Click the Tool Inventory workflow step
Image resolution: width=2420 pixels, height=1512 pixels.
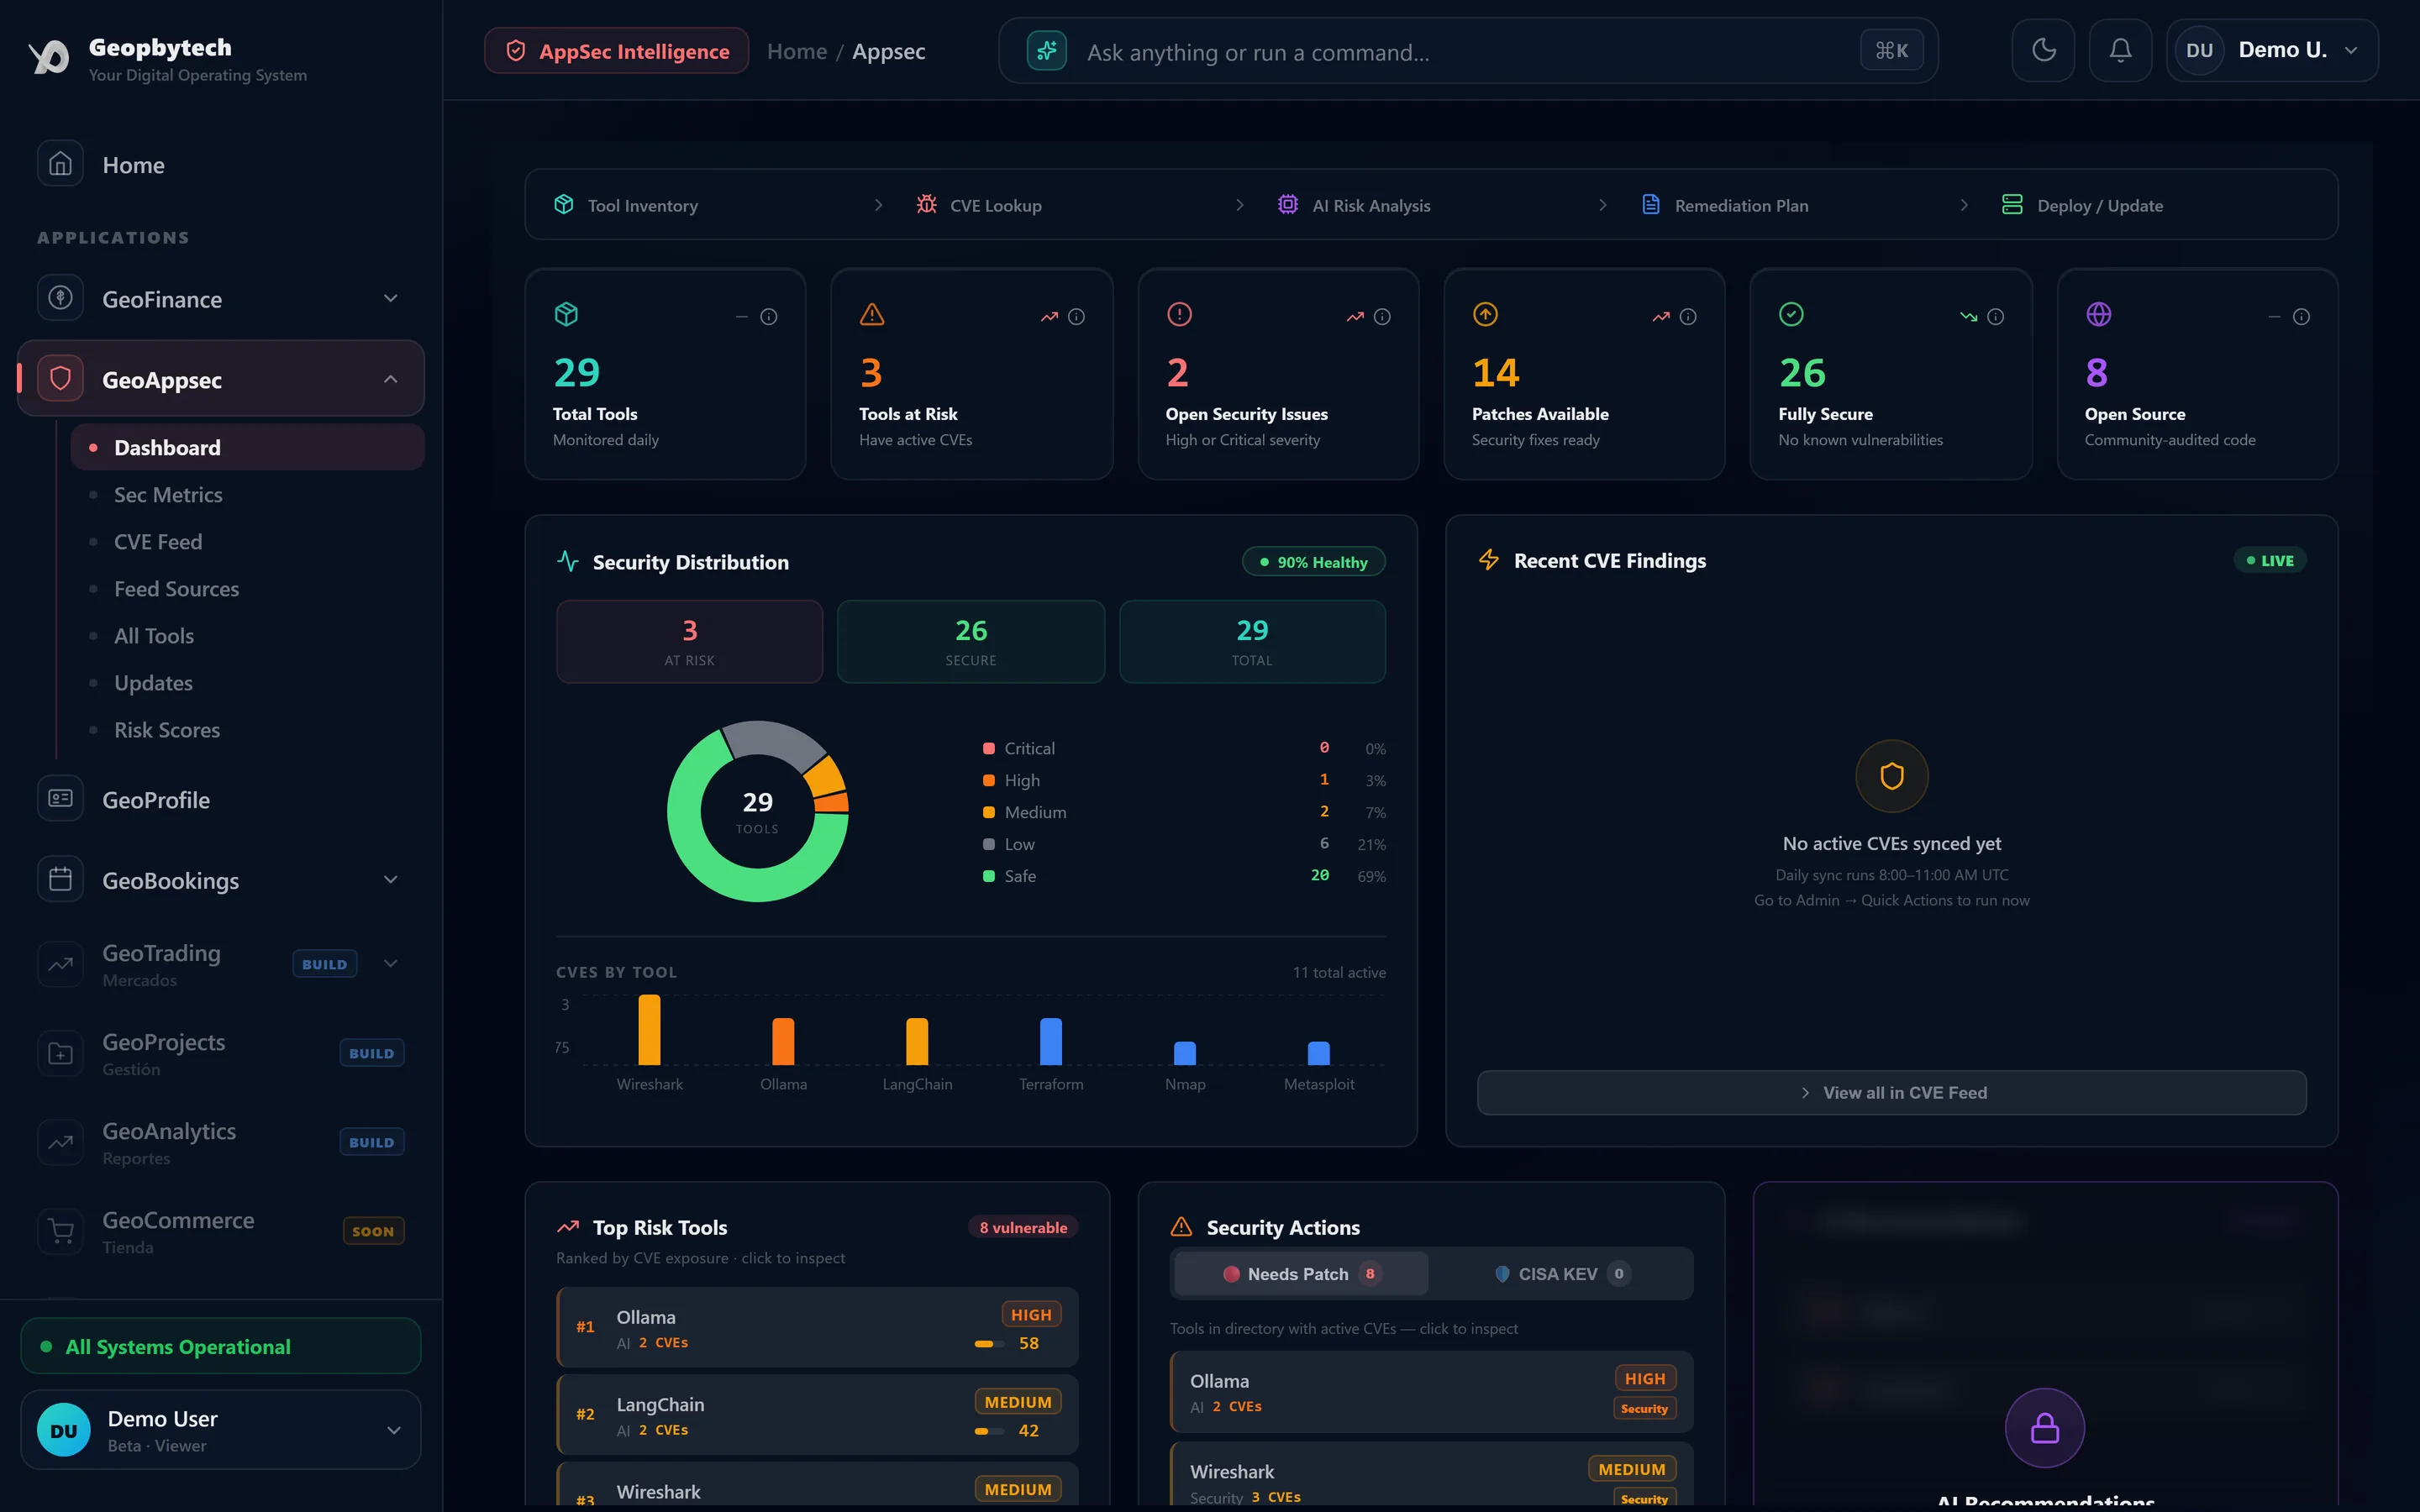pyautogui.click(x=626, y=205)
